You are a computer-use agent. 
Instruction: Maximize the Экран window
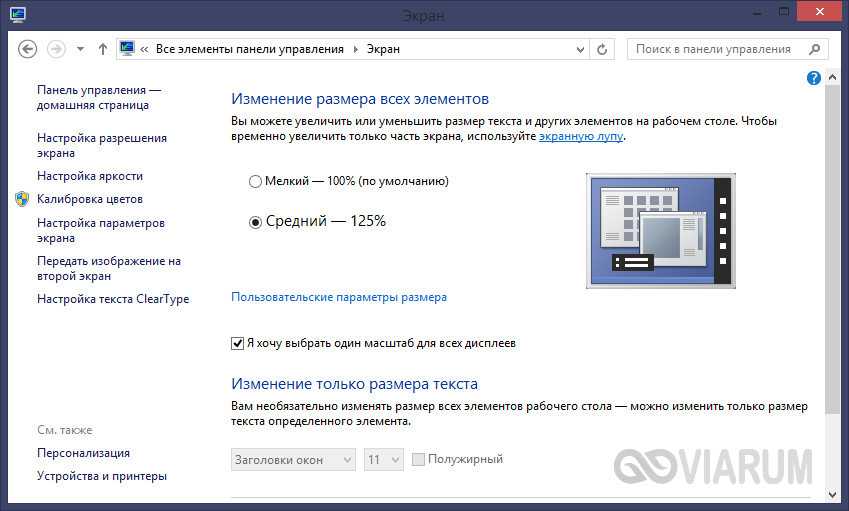point(783,11)
